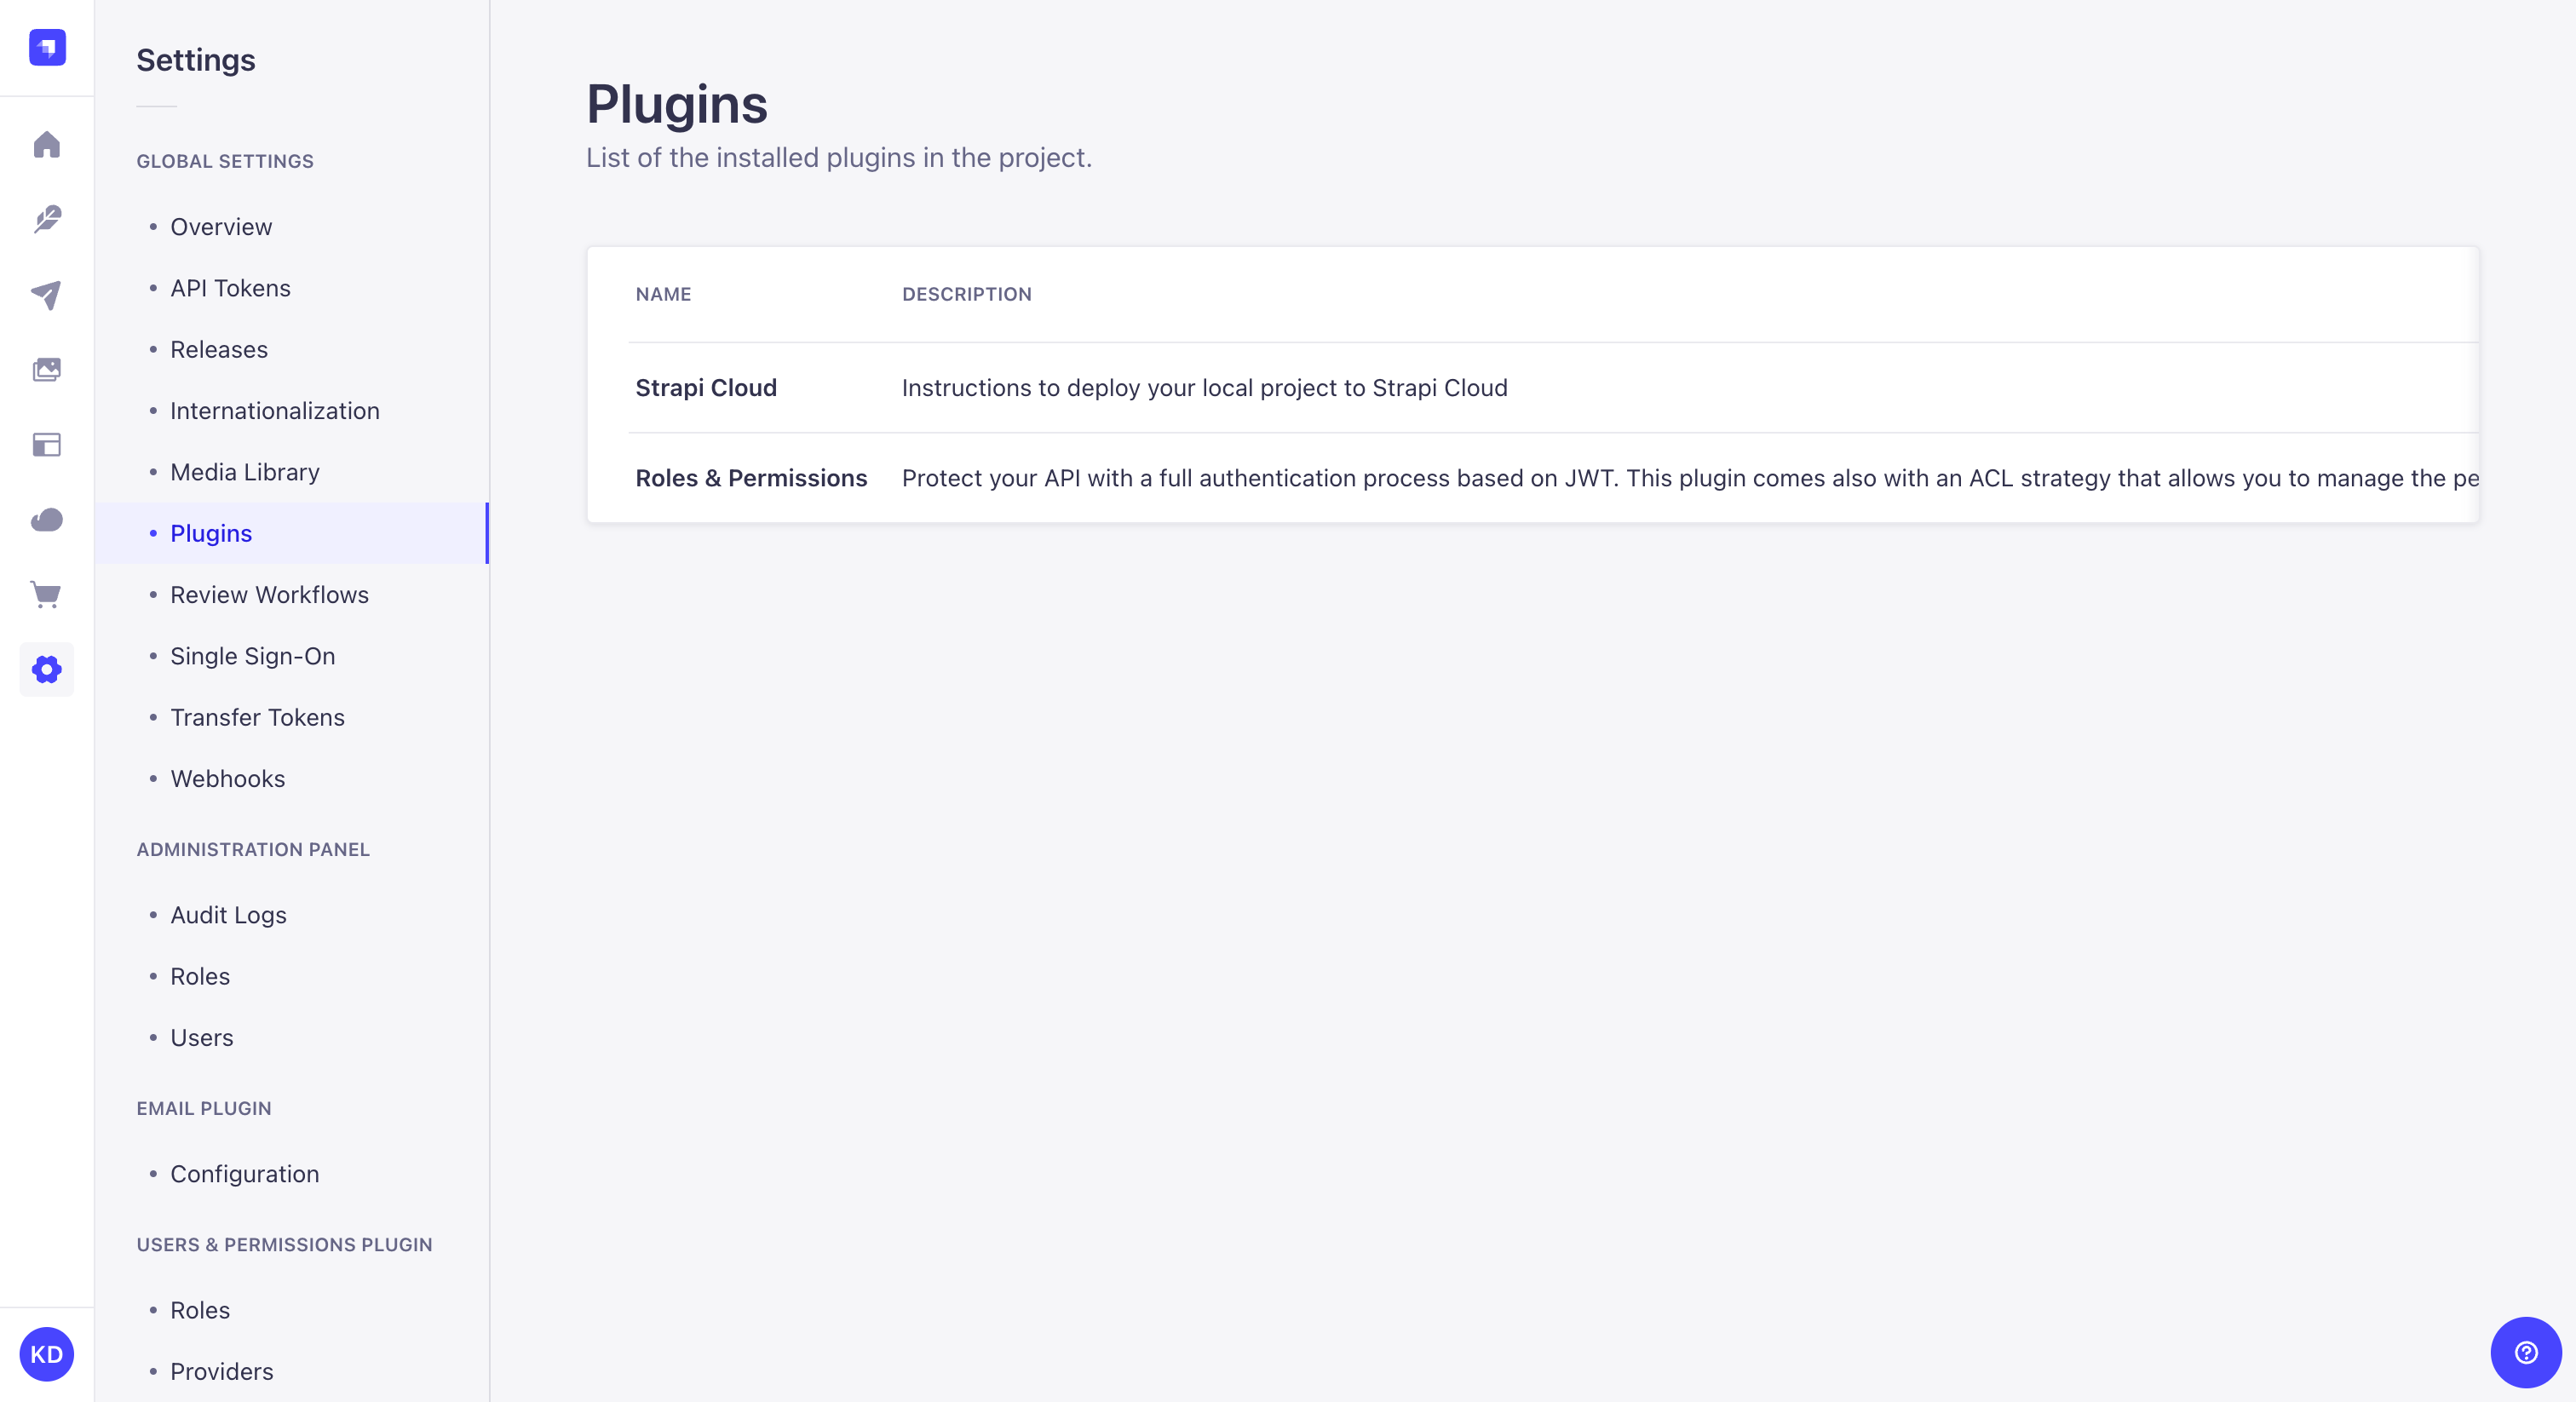Open the API Tokens settings entry
This screenshot has height=1402, width=2576.
[229, 288]
